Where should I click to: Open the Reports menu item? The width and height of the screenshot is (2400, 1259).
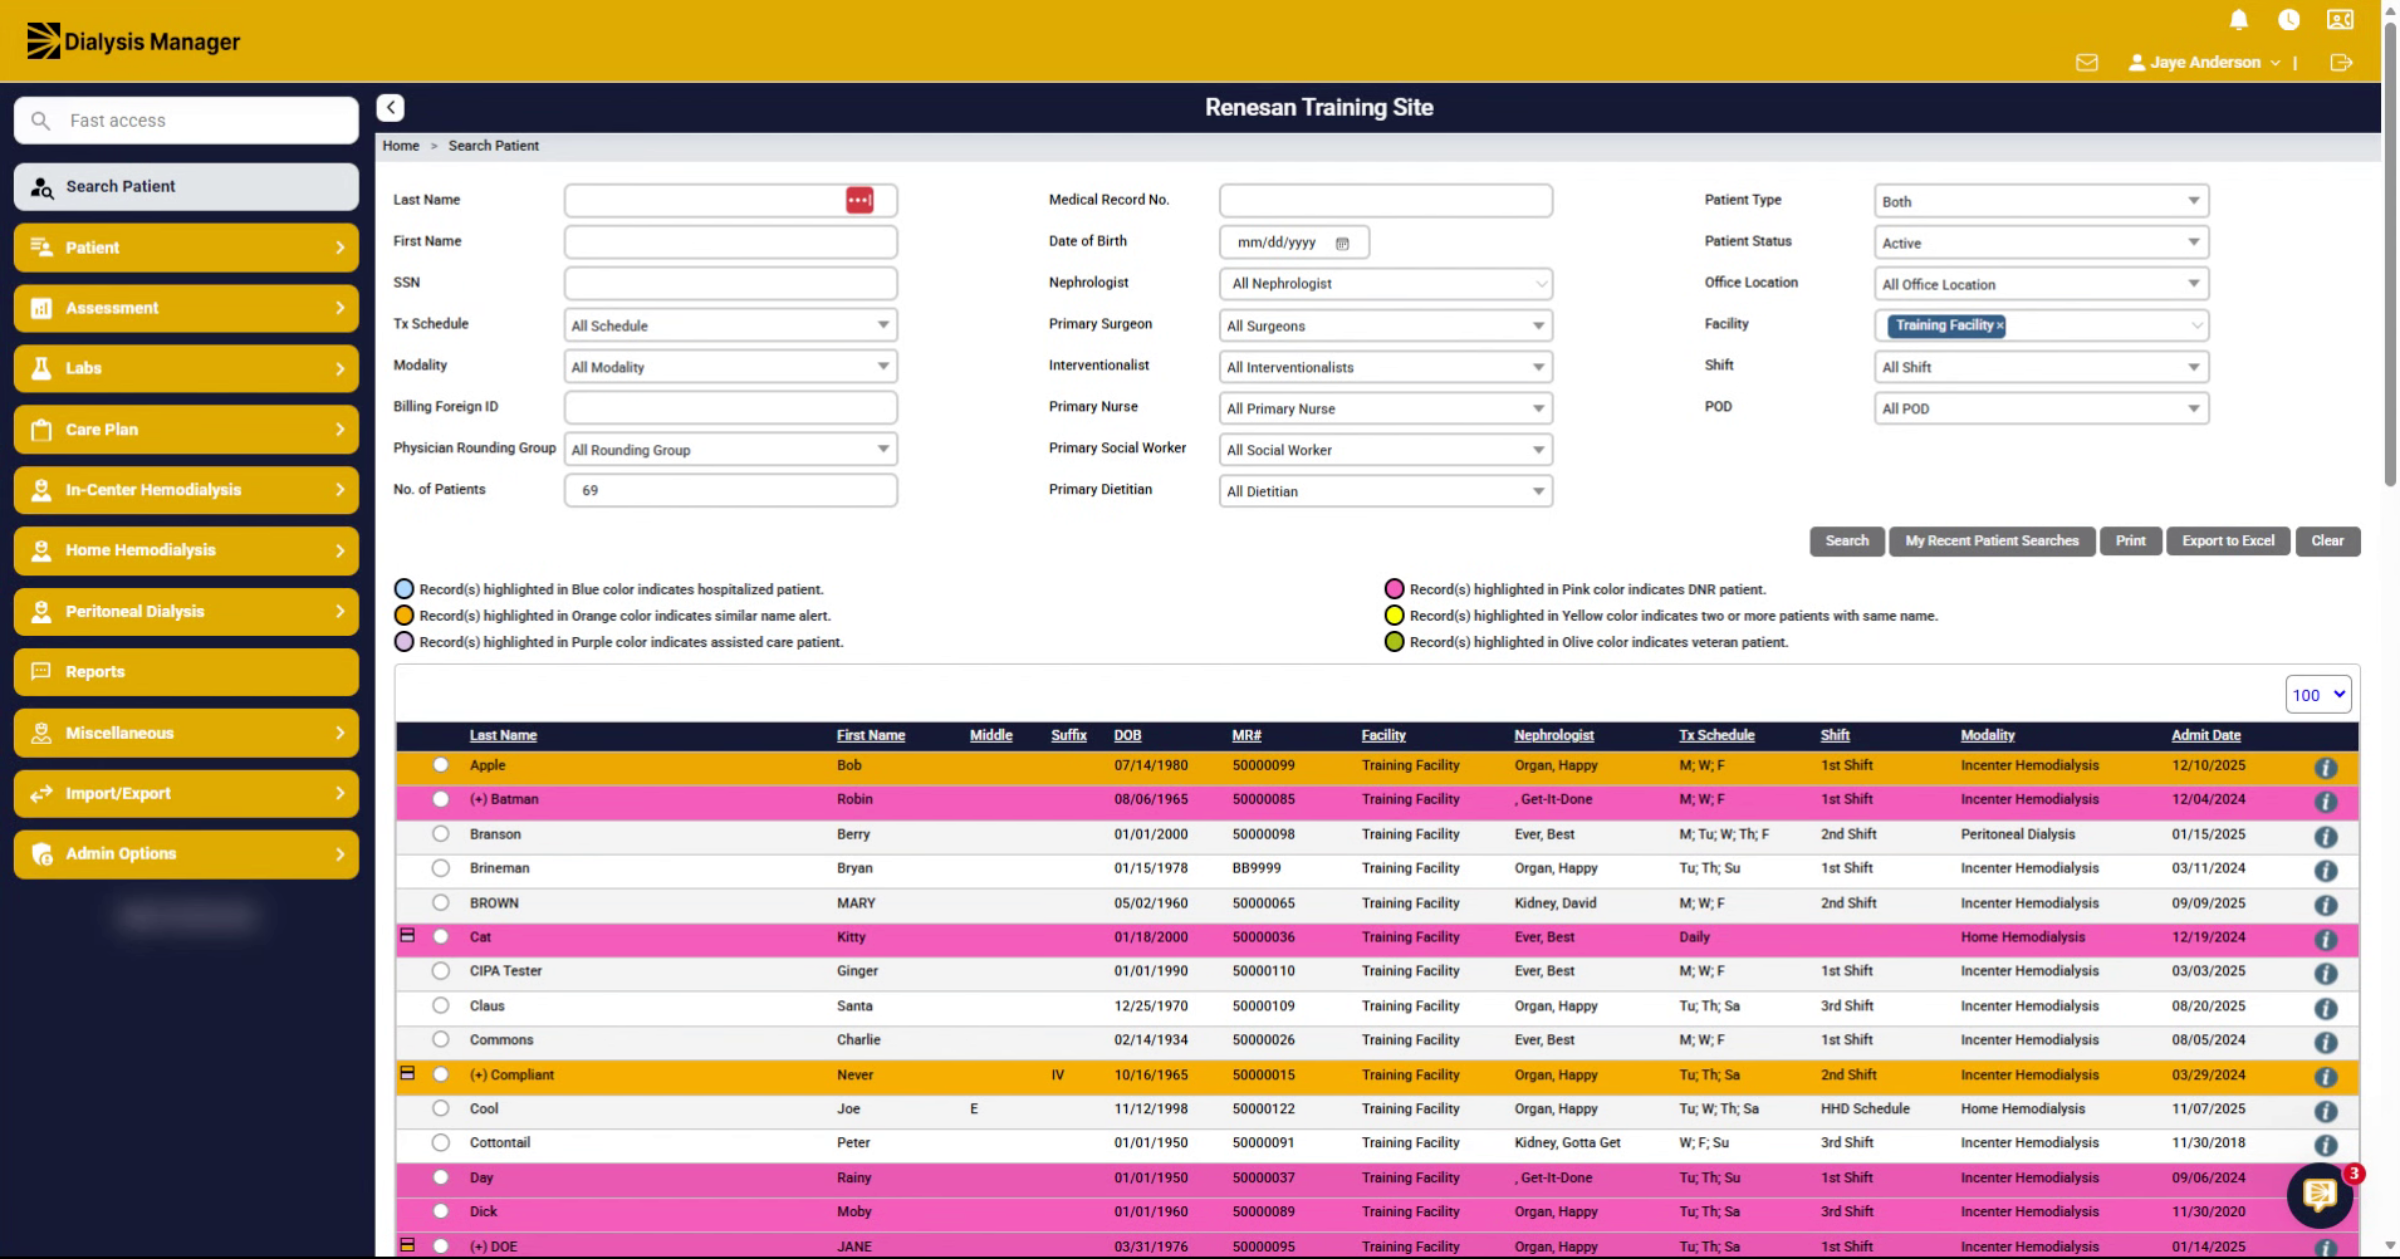click(x=186, y=672)
